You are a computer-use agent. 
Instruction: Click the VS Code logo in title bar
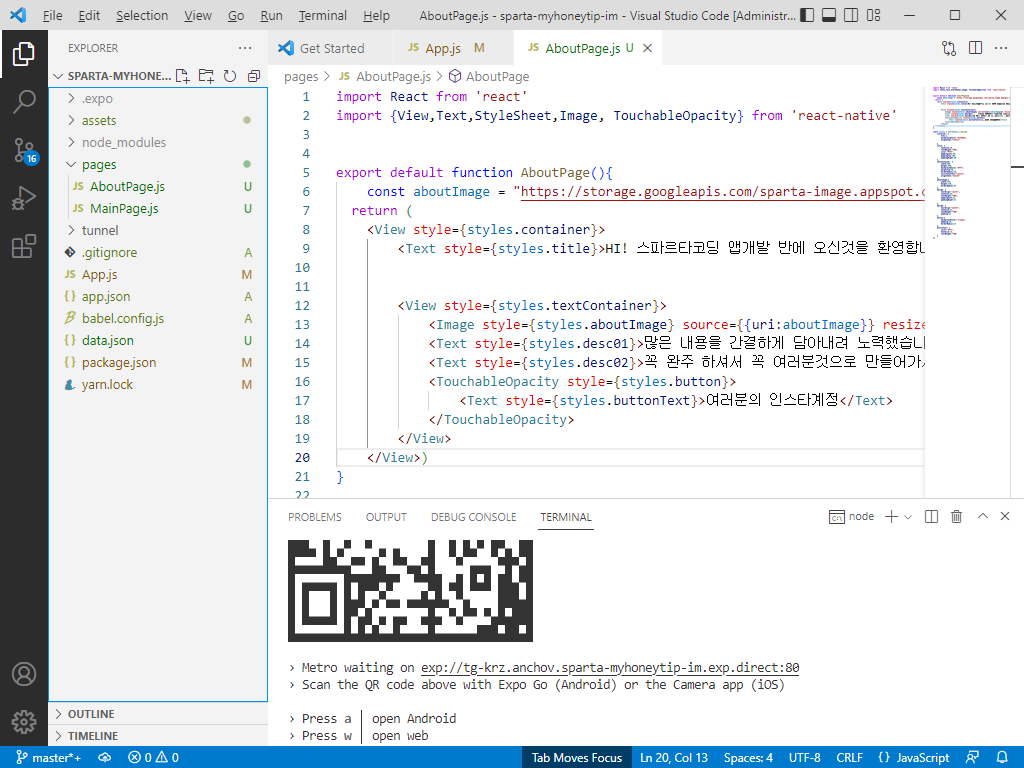tap(18, 14)
